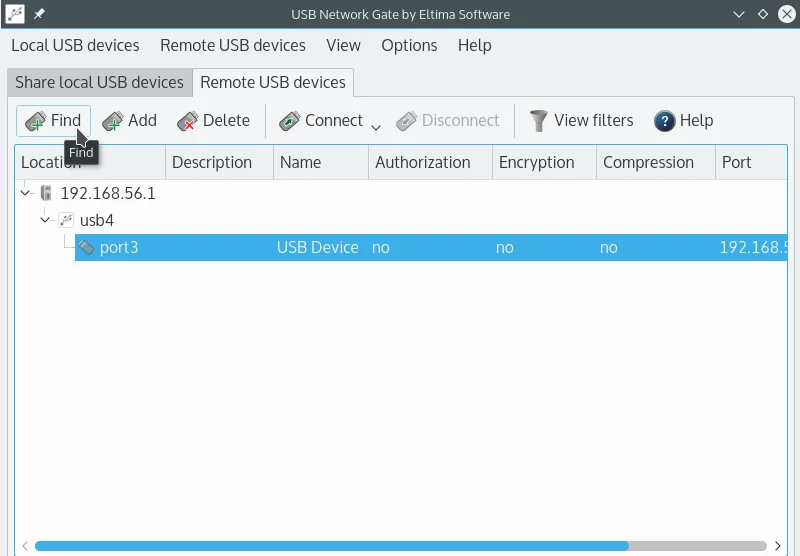The image size is (800, 556).
Task: Click the Delete toolbar button
Action: pos(214,121)
